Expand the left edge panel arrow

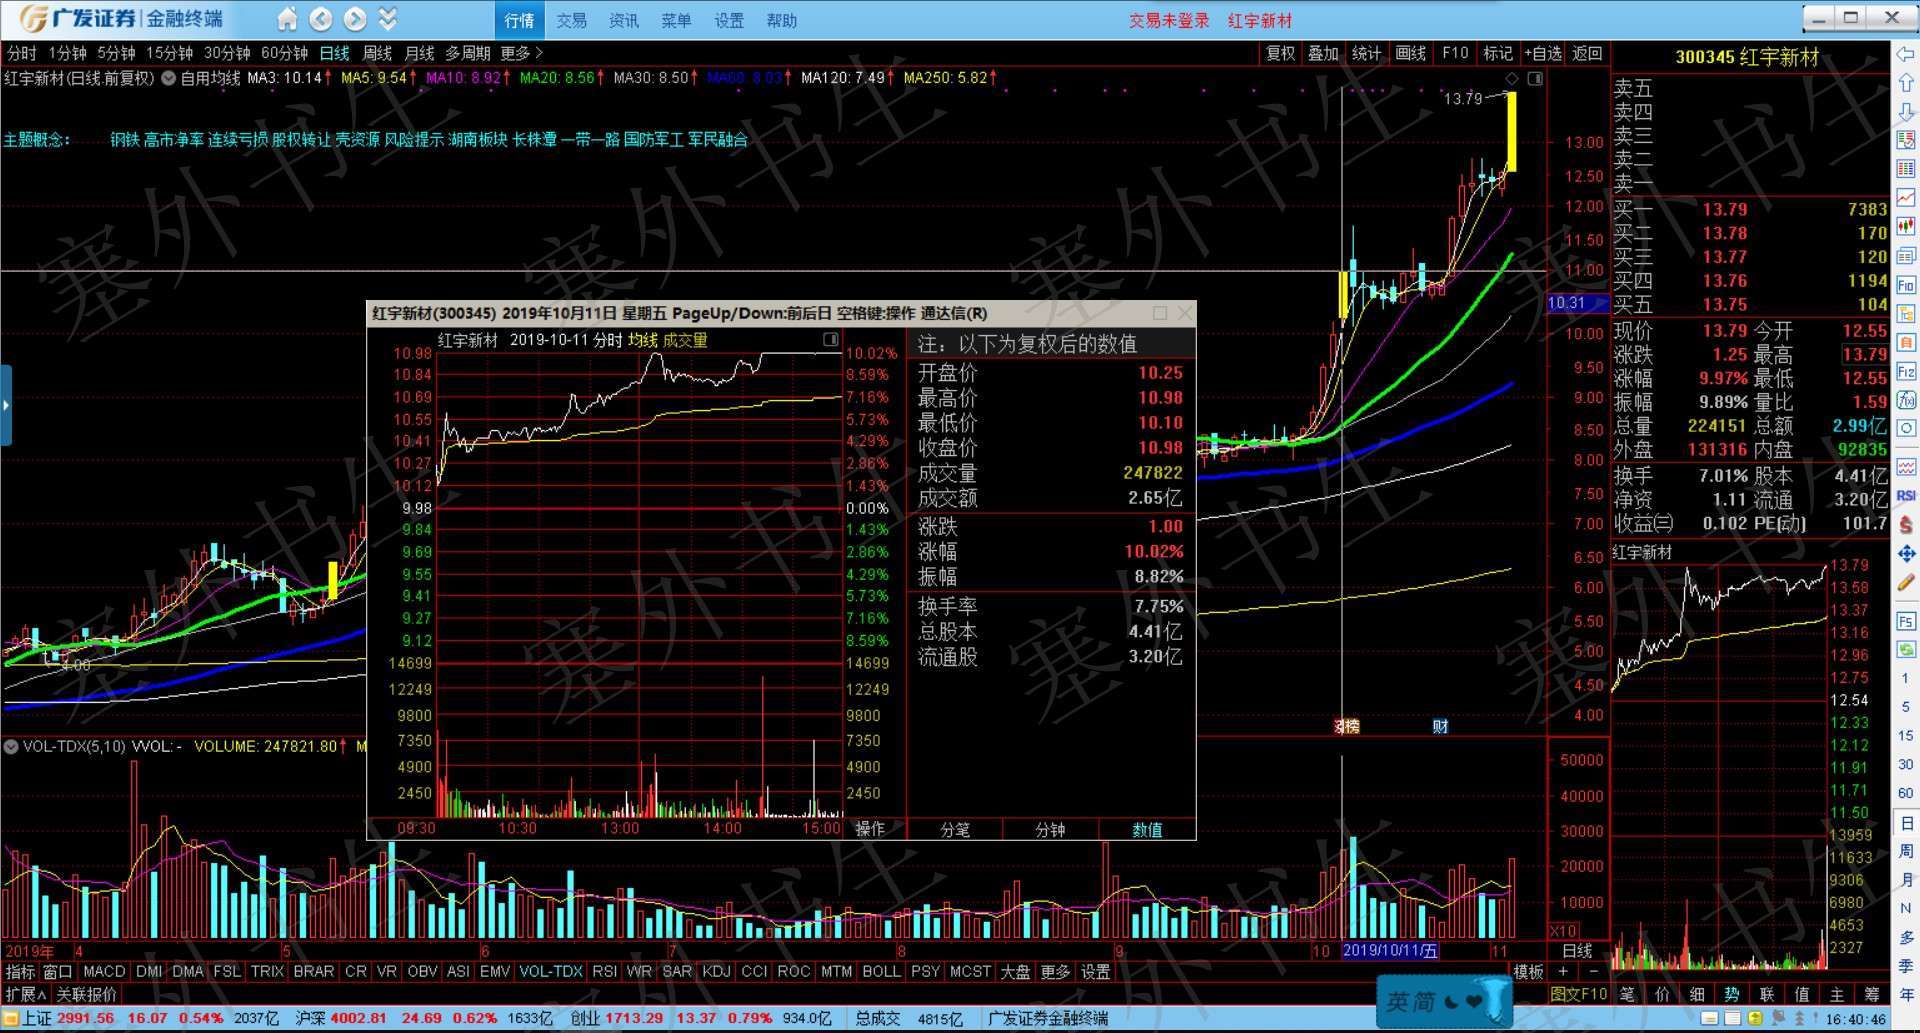6,405
